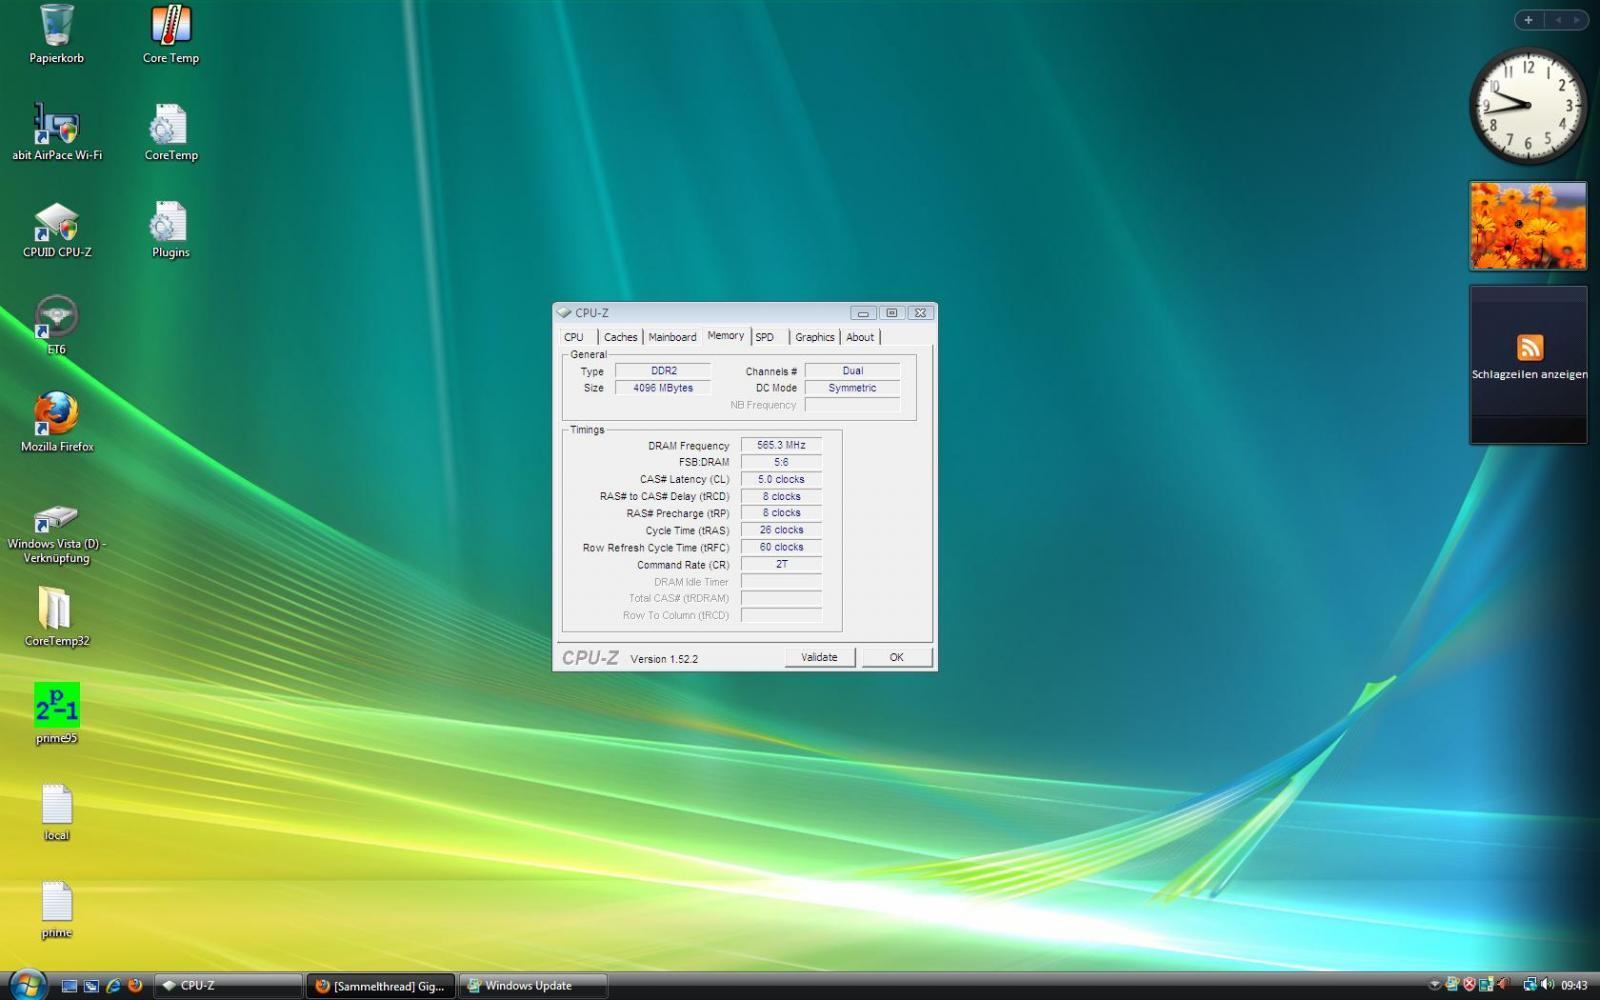
Task: Click the Channels # field Dual
Action: click(852, 371)
